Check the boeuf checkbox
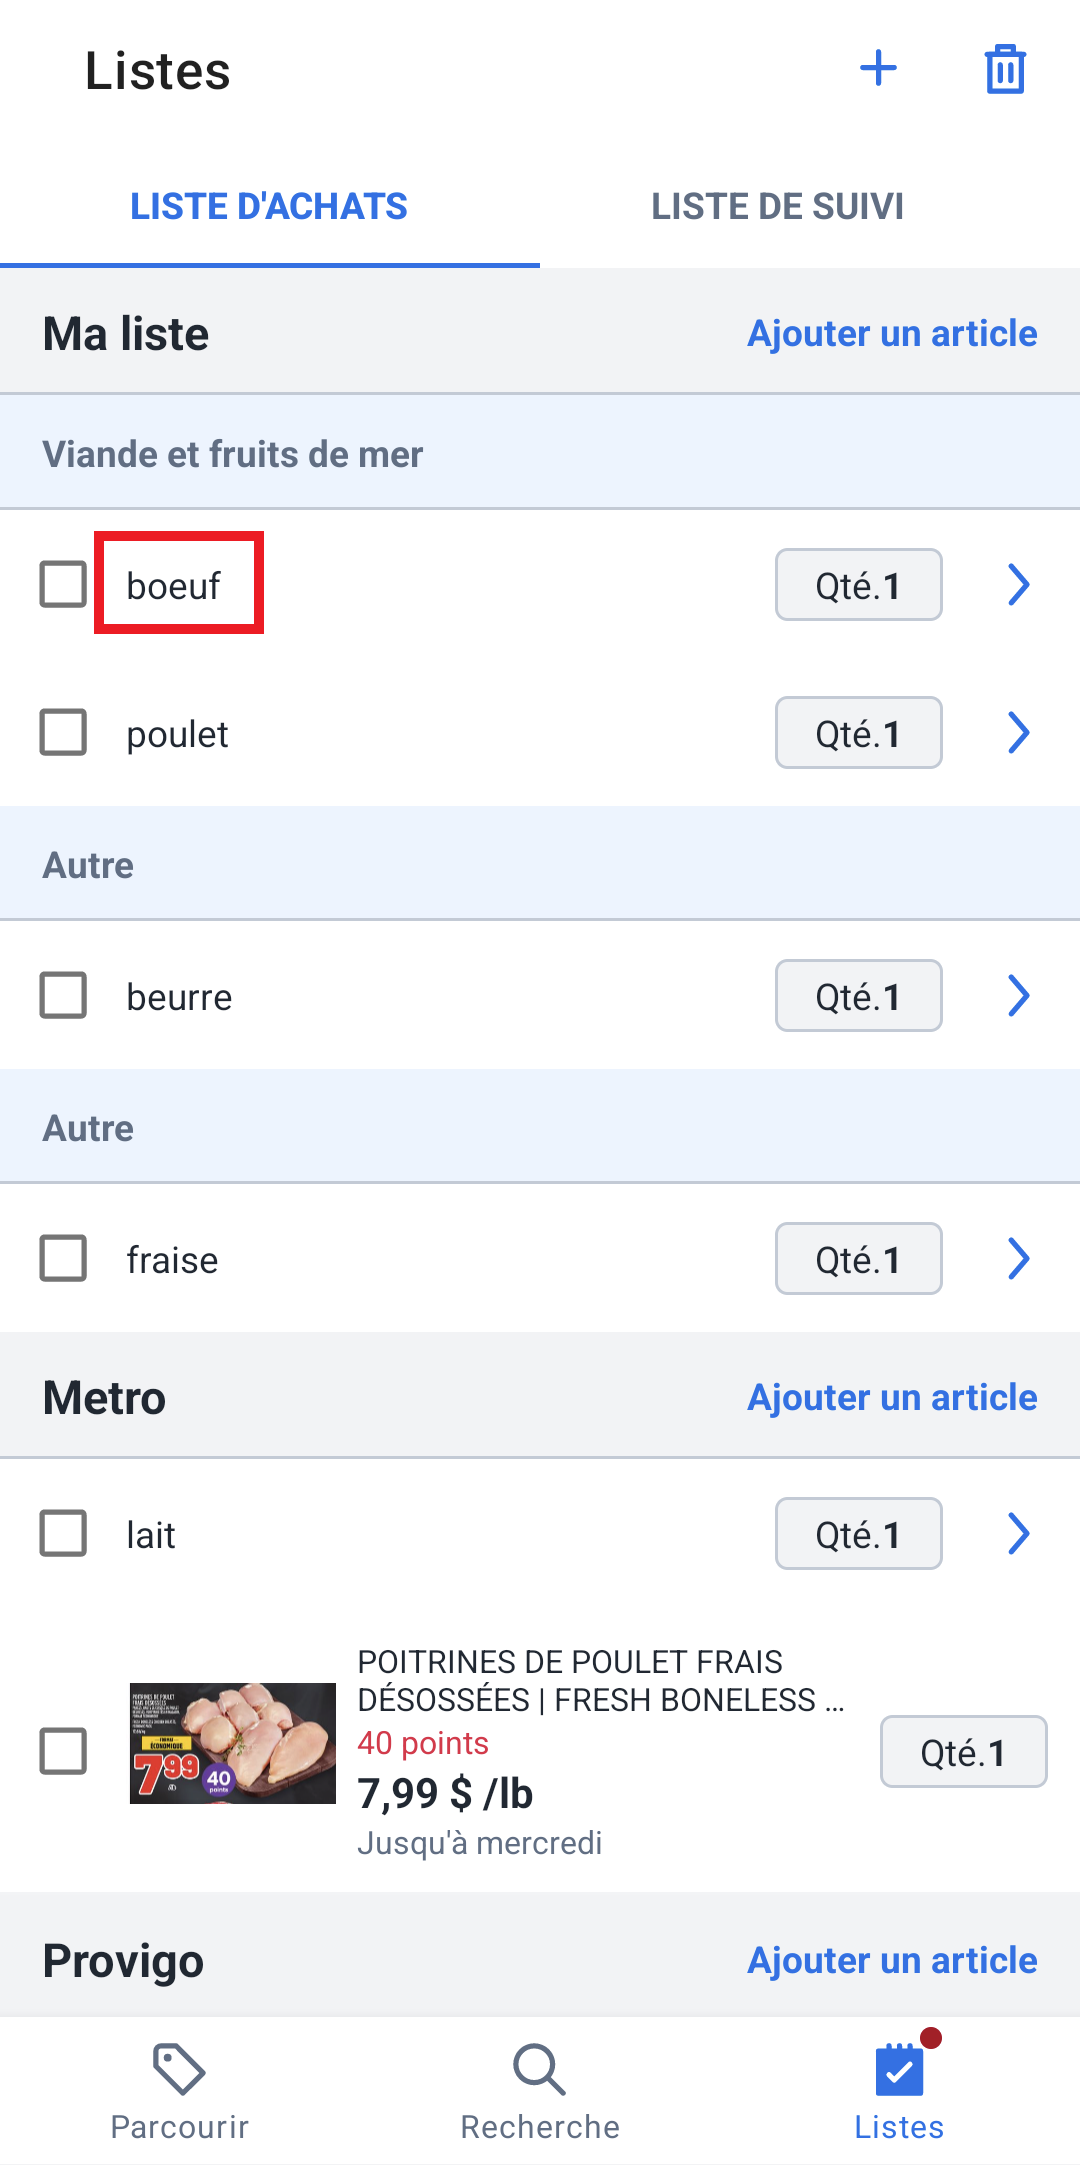 [x=63, y=584]
